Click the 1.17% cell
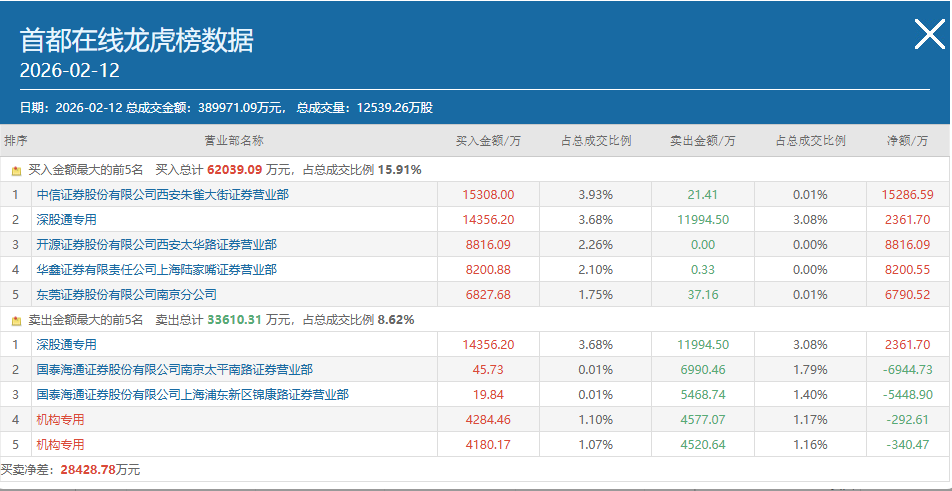 (x=810, y=419)
